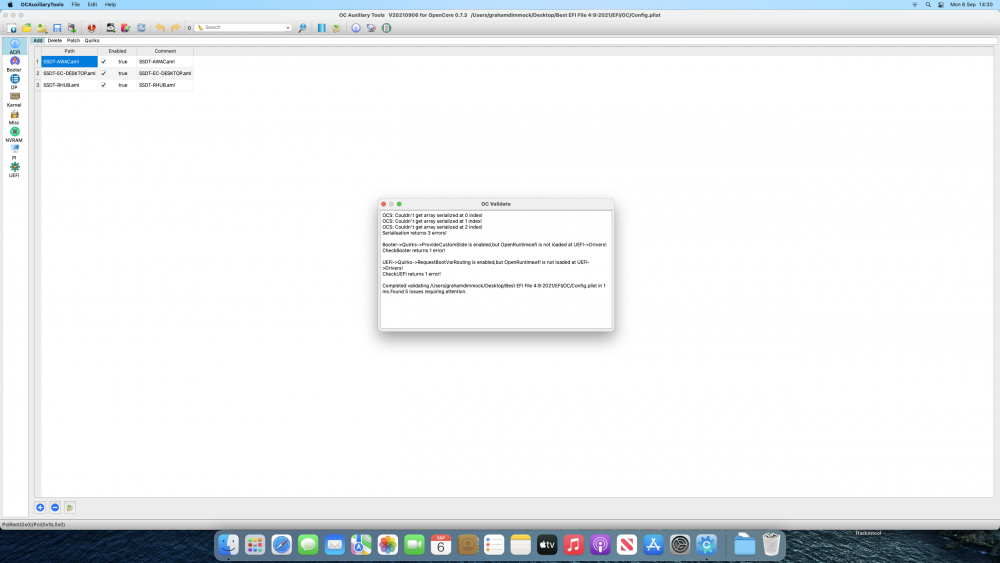Uncheck Enabled for SSDT-RHUB.aml

[x=103, y=85]
